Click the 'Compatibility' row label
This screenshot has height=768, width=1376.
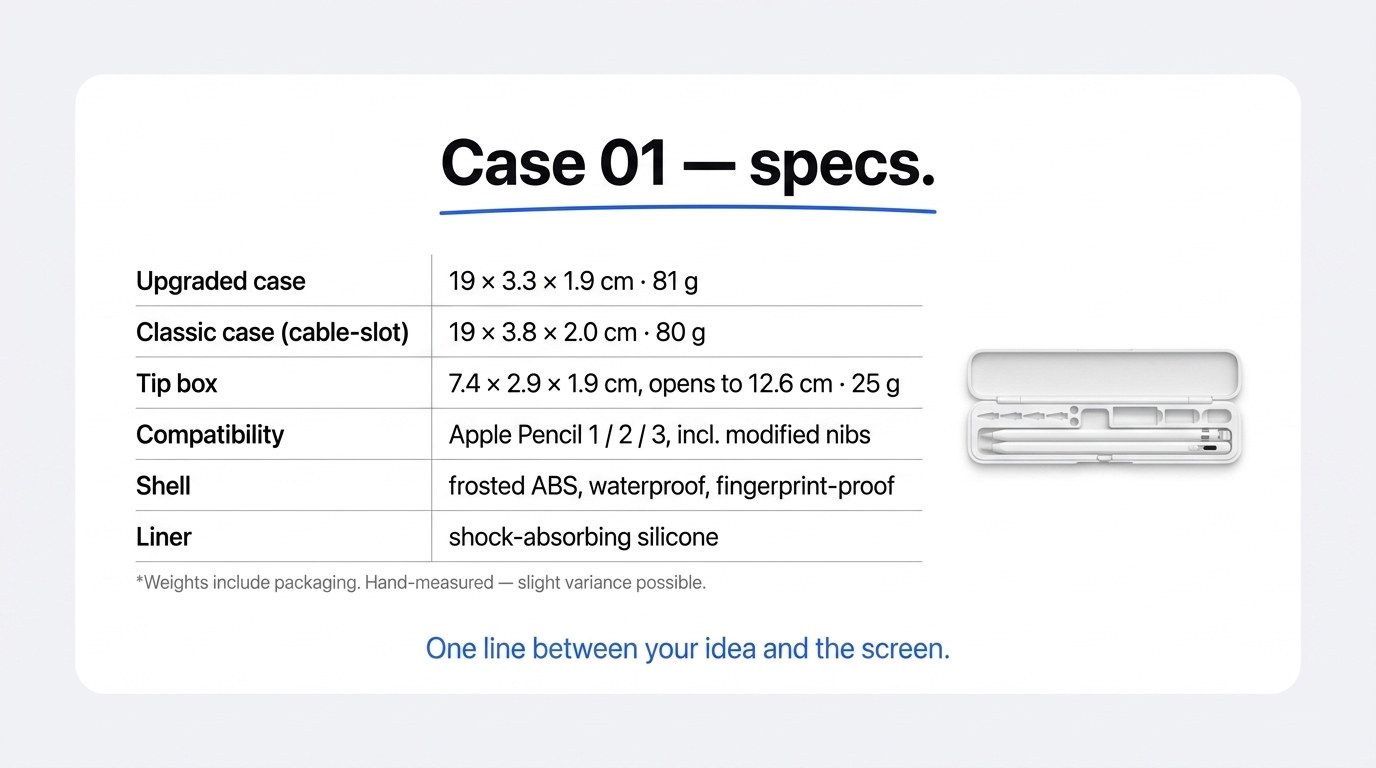[210, 435]
